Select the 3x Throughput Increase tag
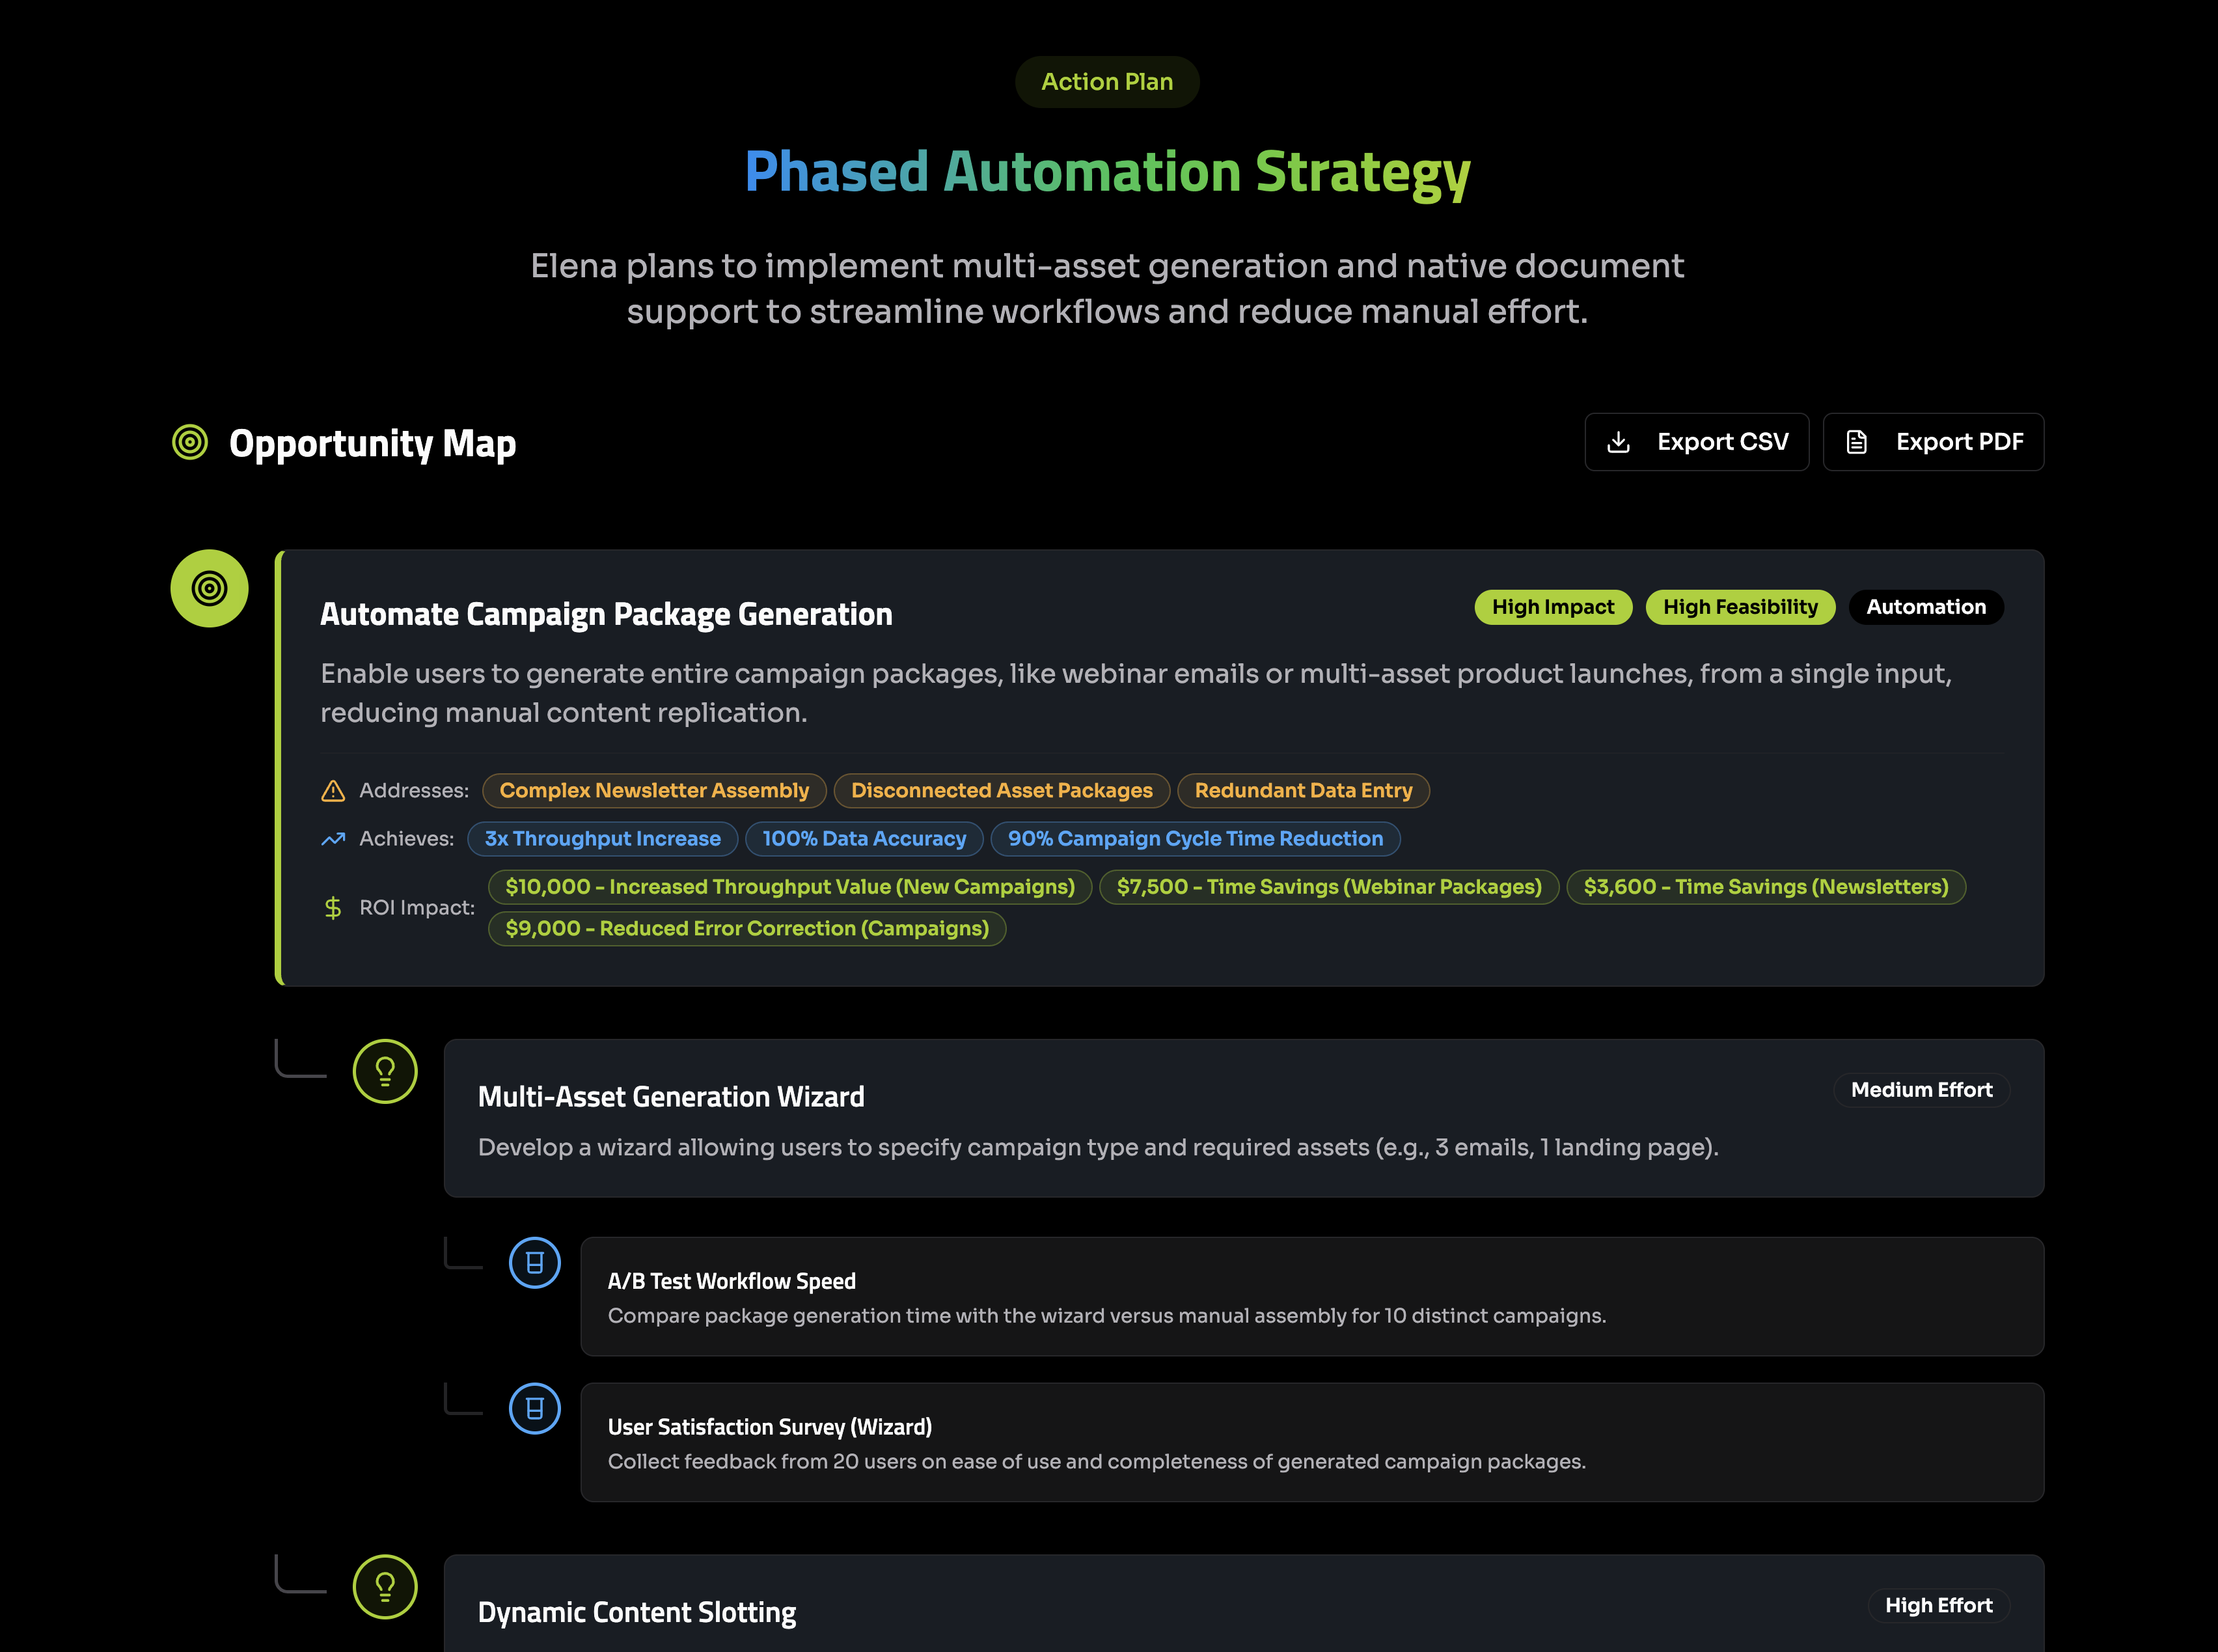 click(602, 839)
